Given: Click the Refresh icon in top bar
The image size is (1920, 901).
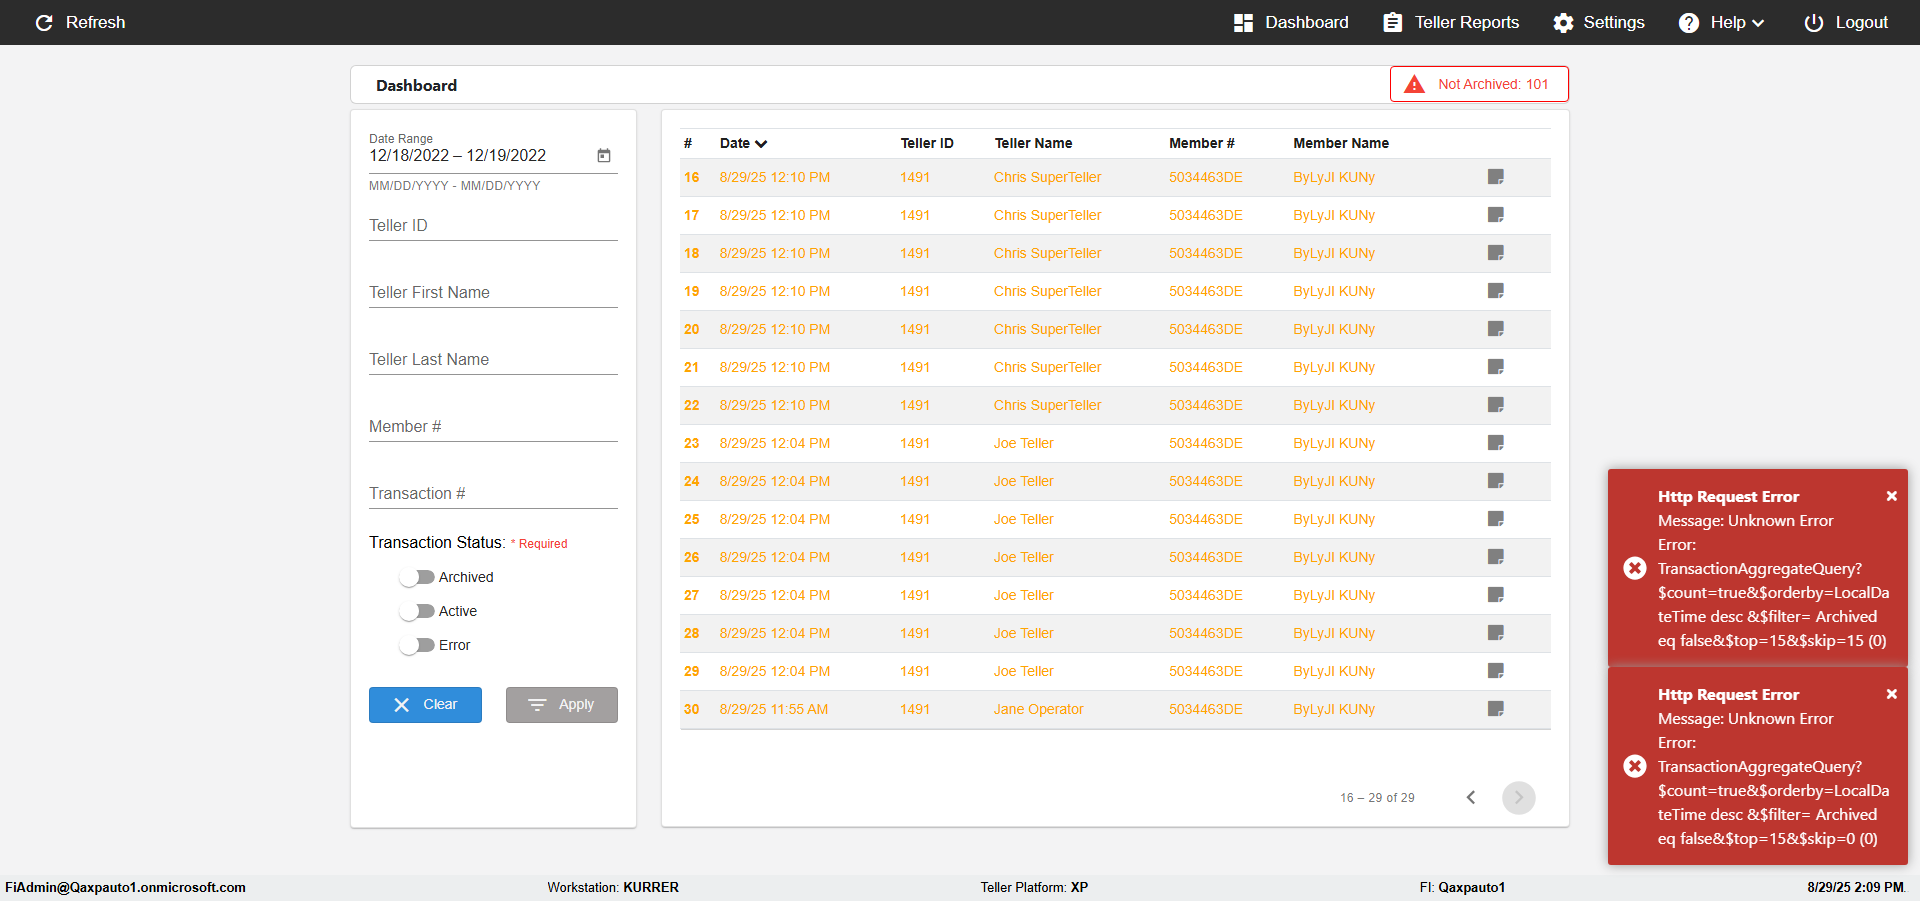Looking at the screenshot, I should (x=44, y=22).
